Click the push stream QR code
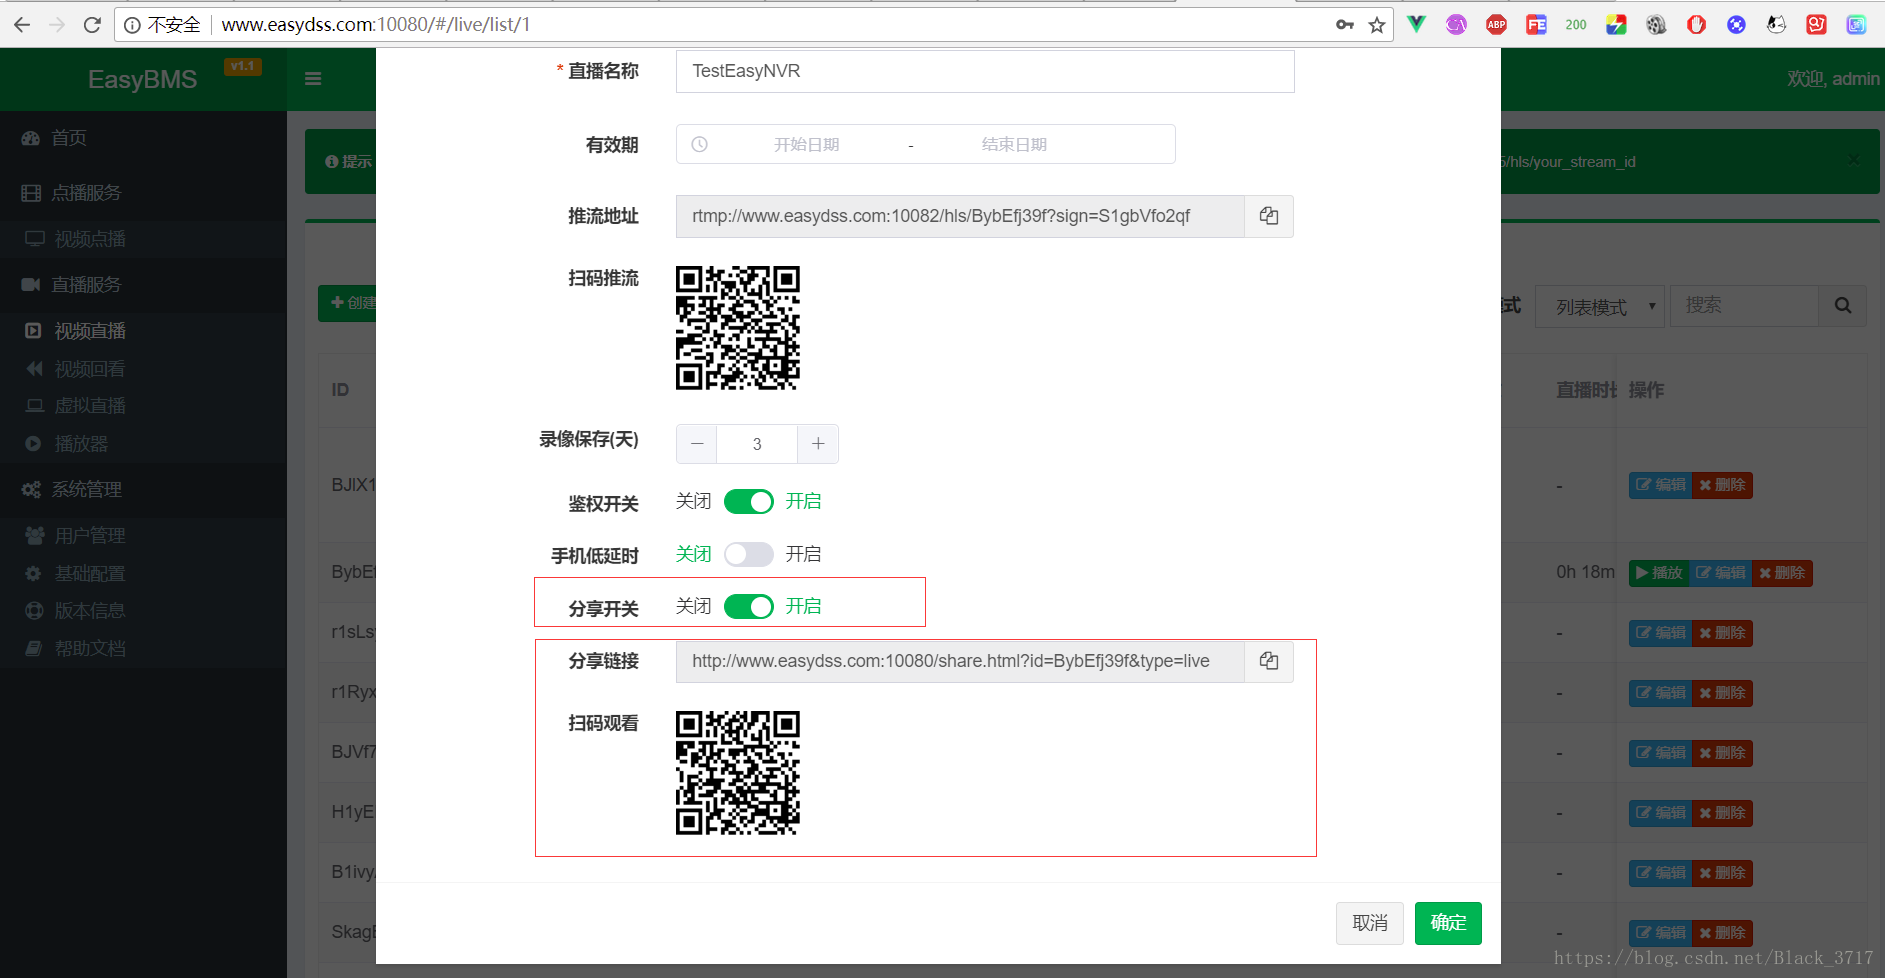This screenshot has width=1885, height=978. click(x=738, y=328)
